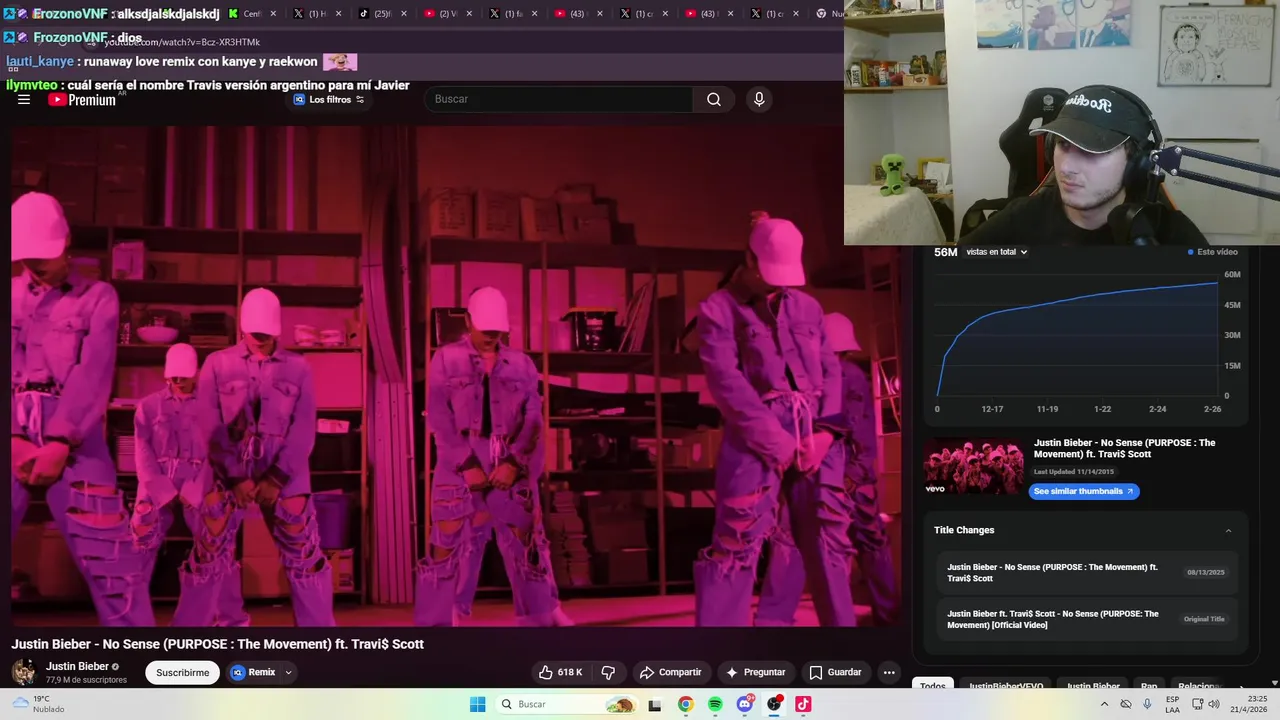The image size is (1280, 720).
Task: Click microphone icon in system tray
Action: (1147, 704)
